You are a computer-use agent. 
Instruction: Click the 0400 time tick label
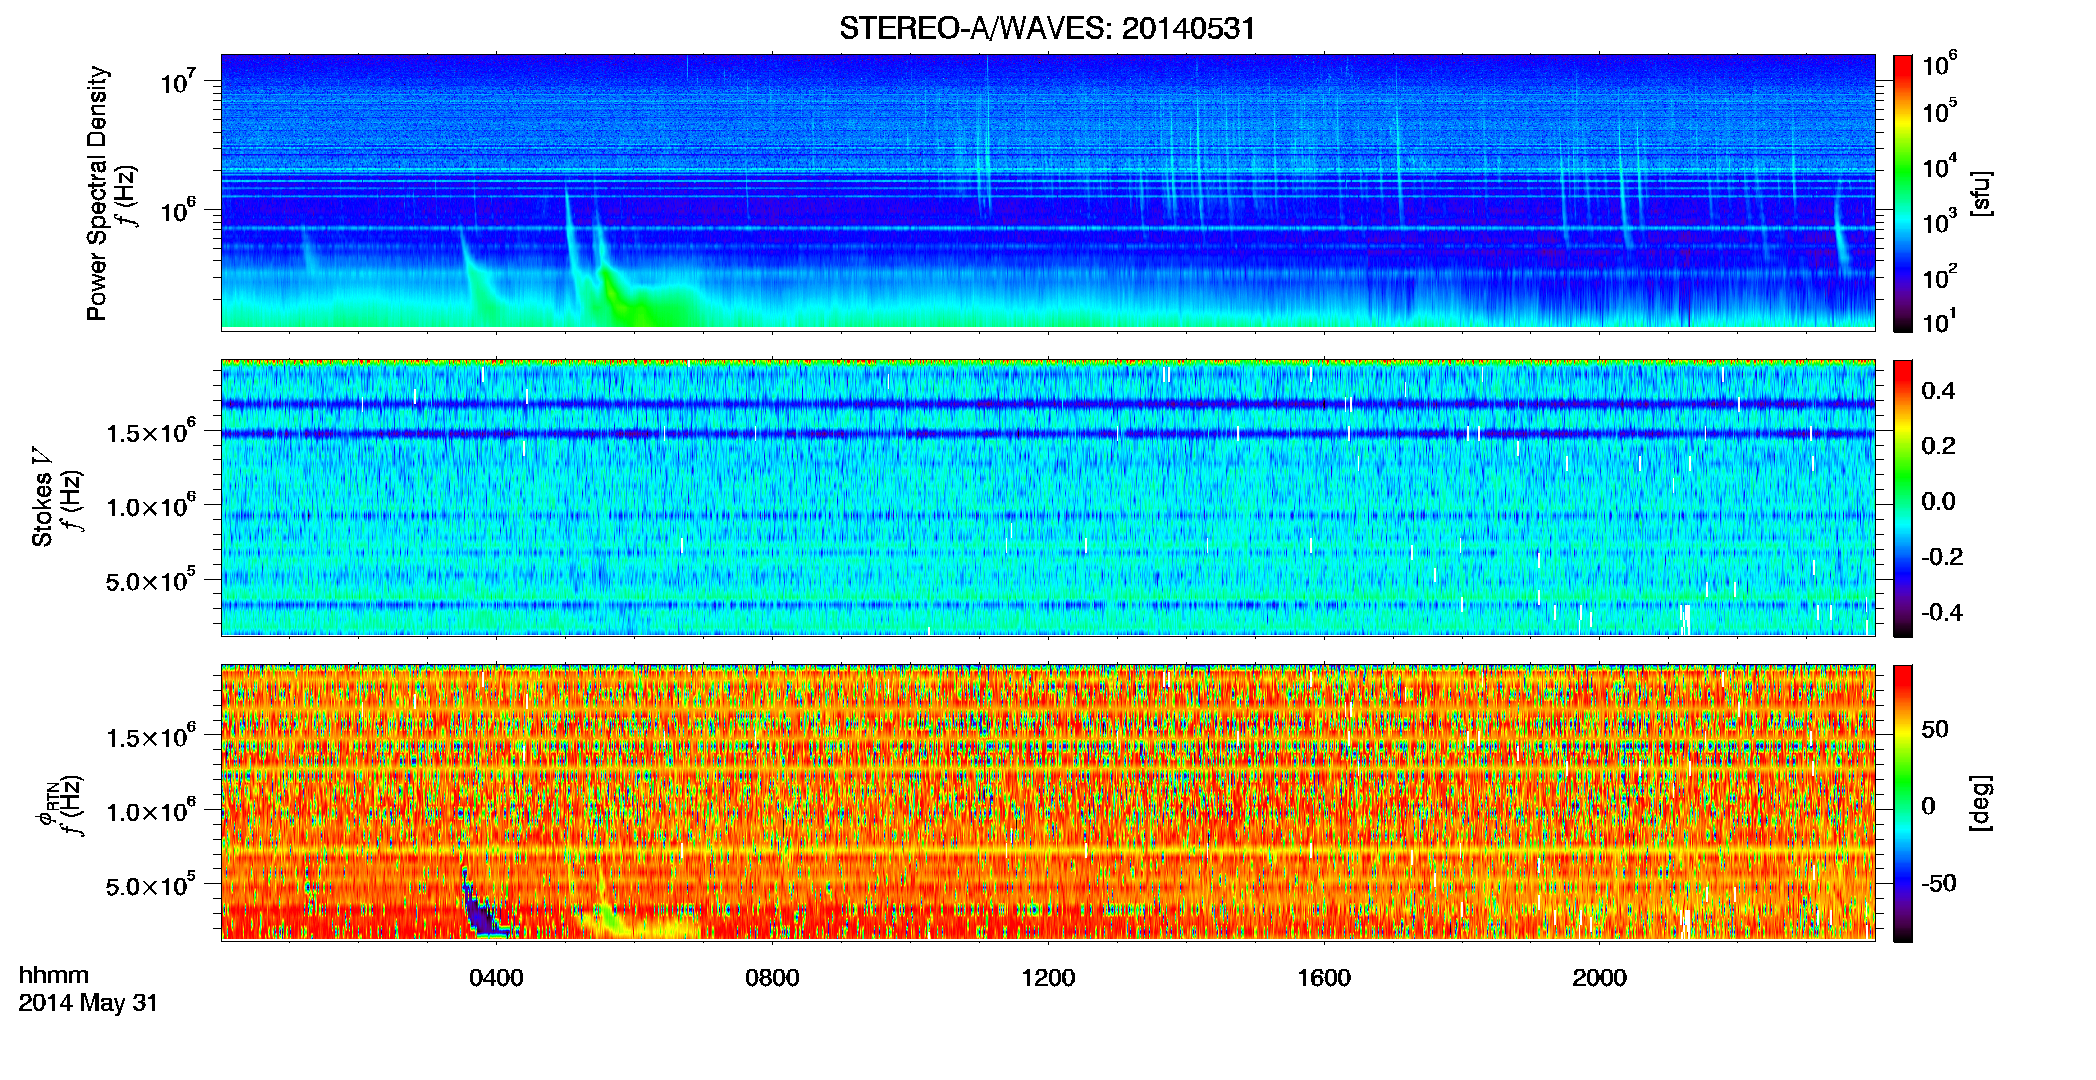click(x=496, y=977)
